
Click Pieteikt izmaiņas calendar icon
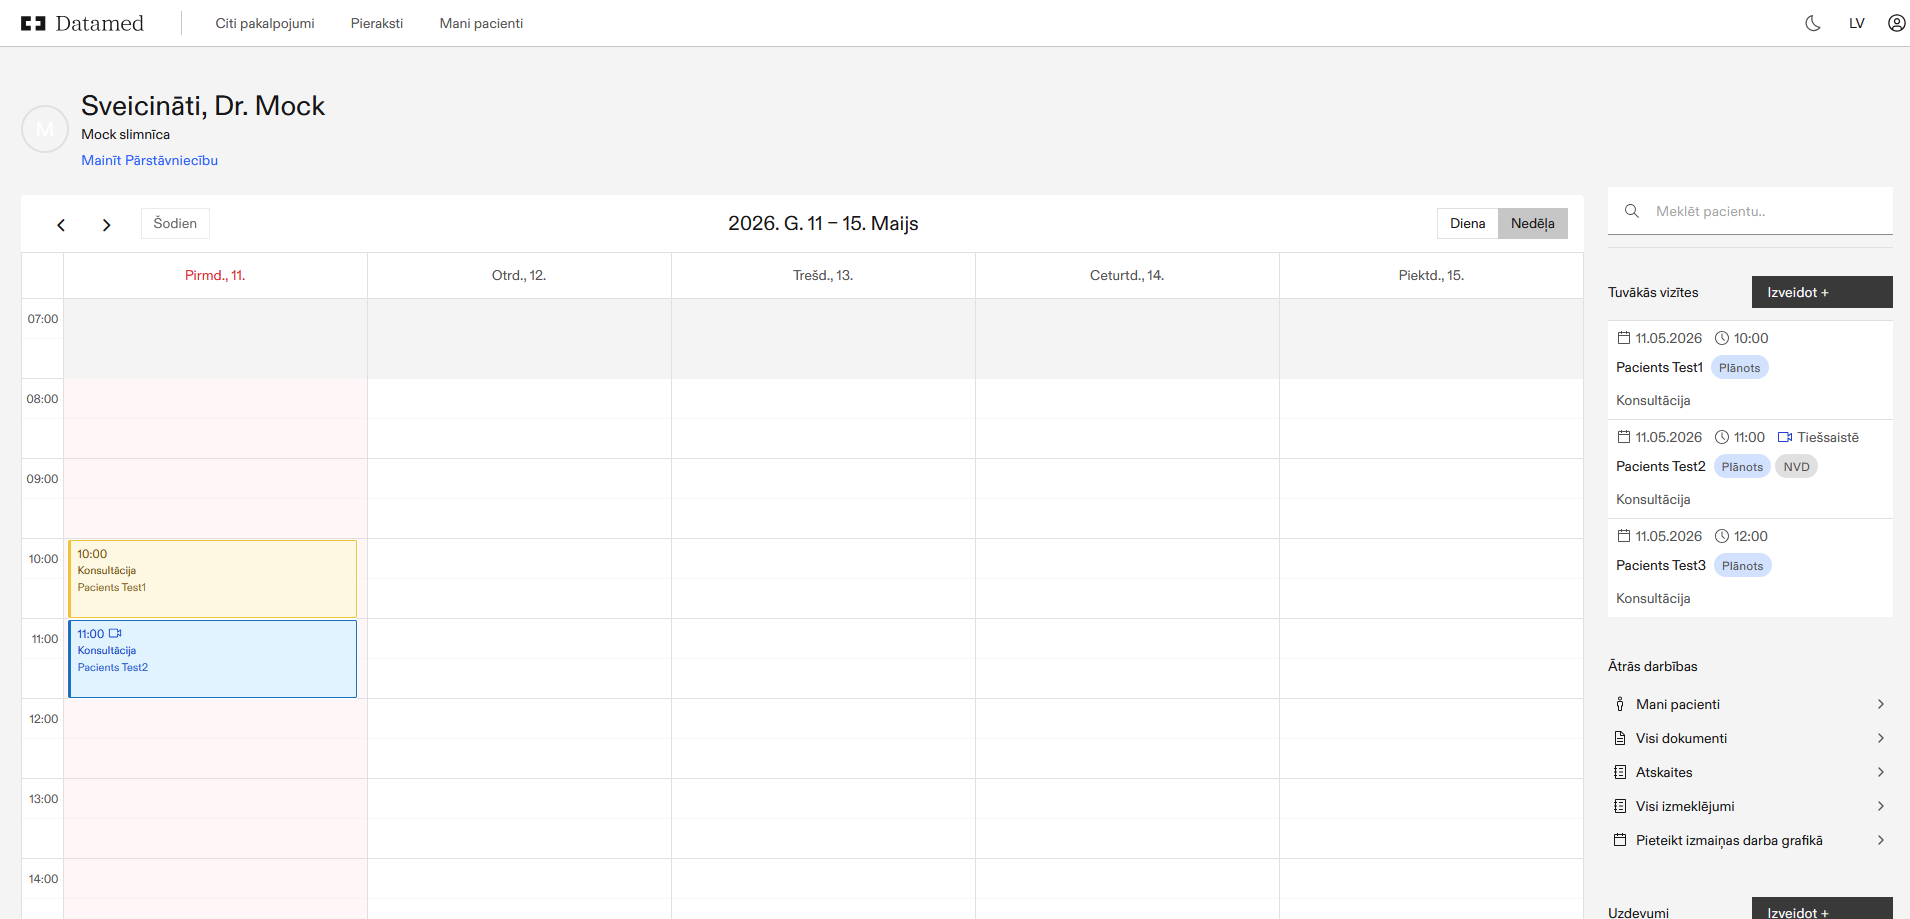pos(1620,840)
